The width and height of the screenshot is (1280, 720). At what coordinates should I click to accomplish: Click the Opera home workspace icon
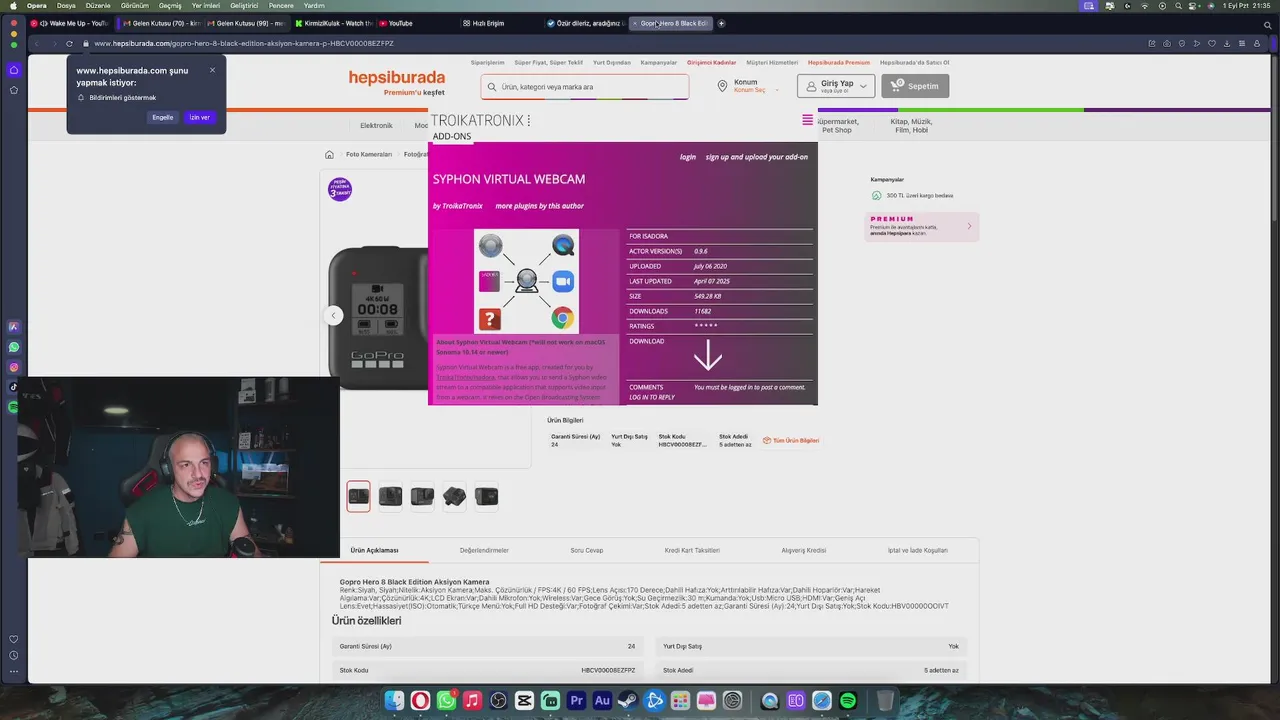(x=14, y=70)
